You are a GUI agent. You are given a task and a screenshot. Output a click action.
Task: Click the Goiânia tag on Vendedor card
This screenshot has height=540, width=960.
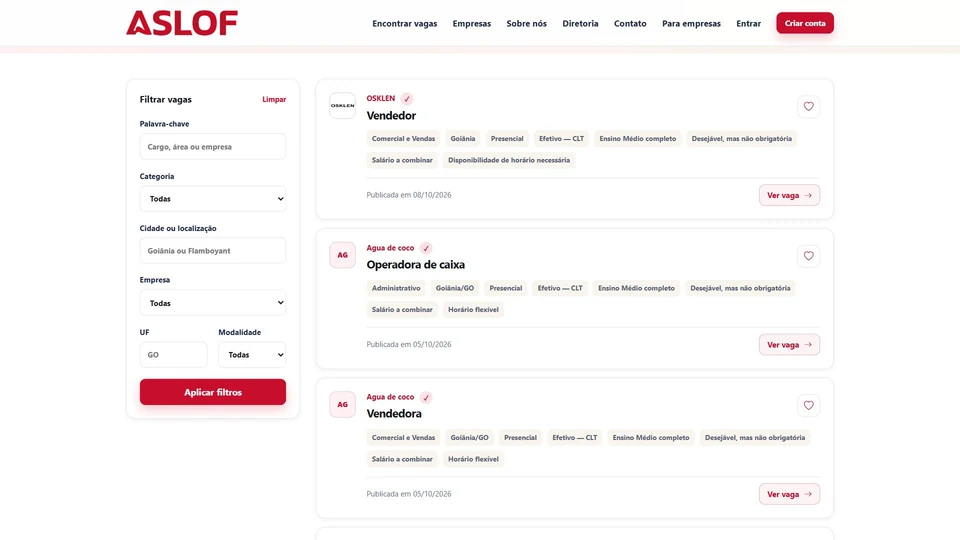[463, 139]
